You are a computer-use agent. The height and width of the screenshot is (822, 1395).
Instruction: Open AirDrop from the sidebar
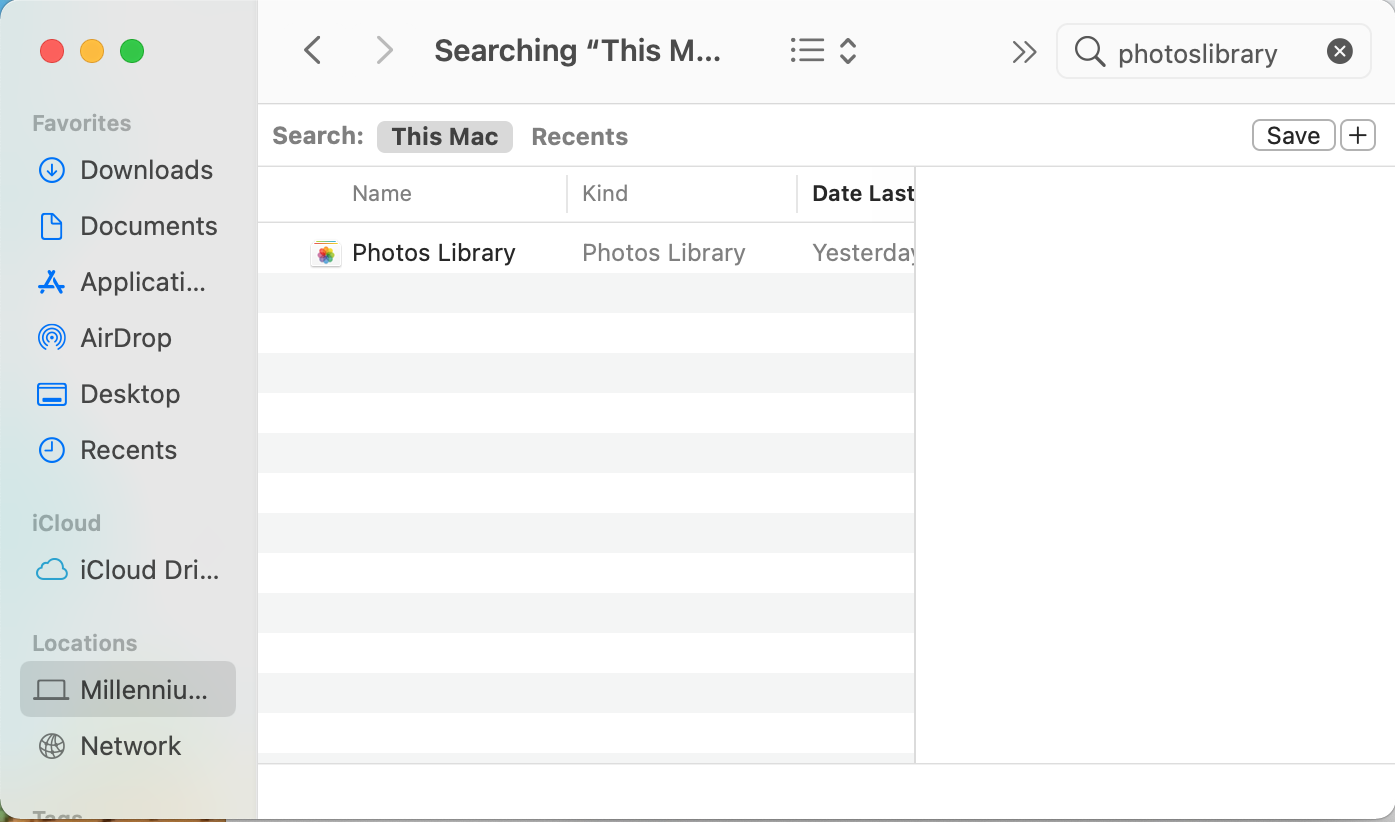tap(125, 338)
